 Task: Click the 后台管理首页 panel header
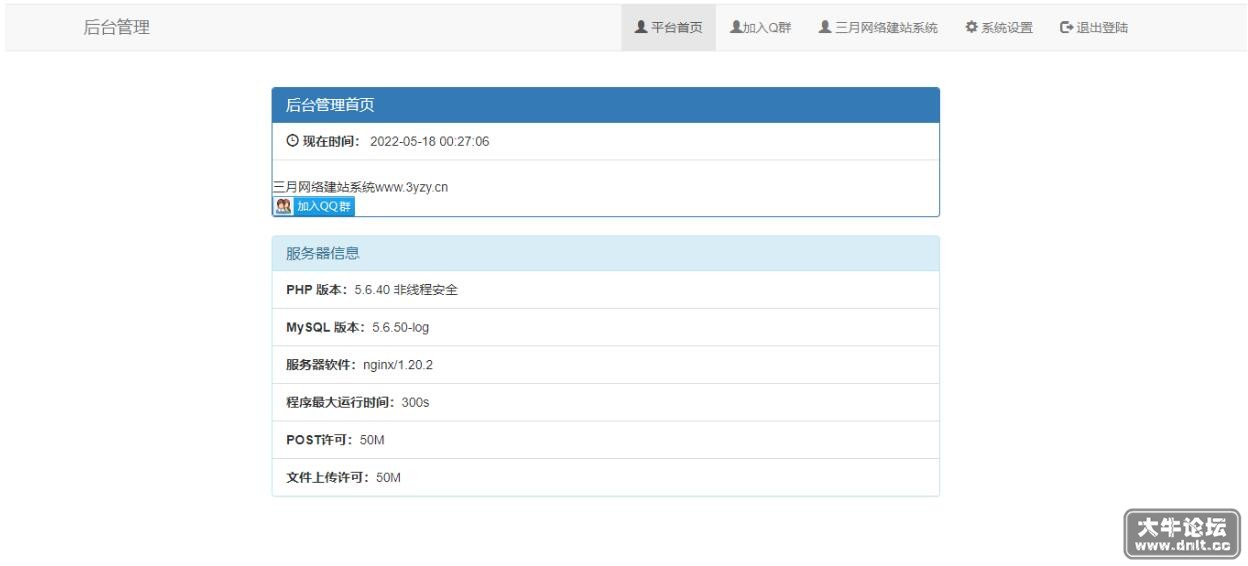(605, 105)
